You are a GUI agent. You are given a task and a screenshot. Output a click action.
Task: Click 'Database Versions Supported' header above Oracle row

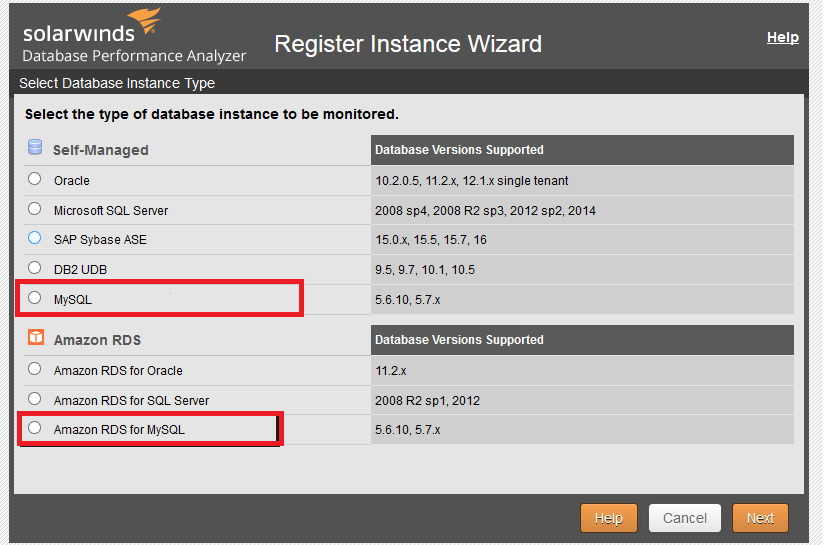[459, 150]
